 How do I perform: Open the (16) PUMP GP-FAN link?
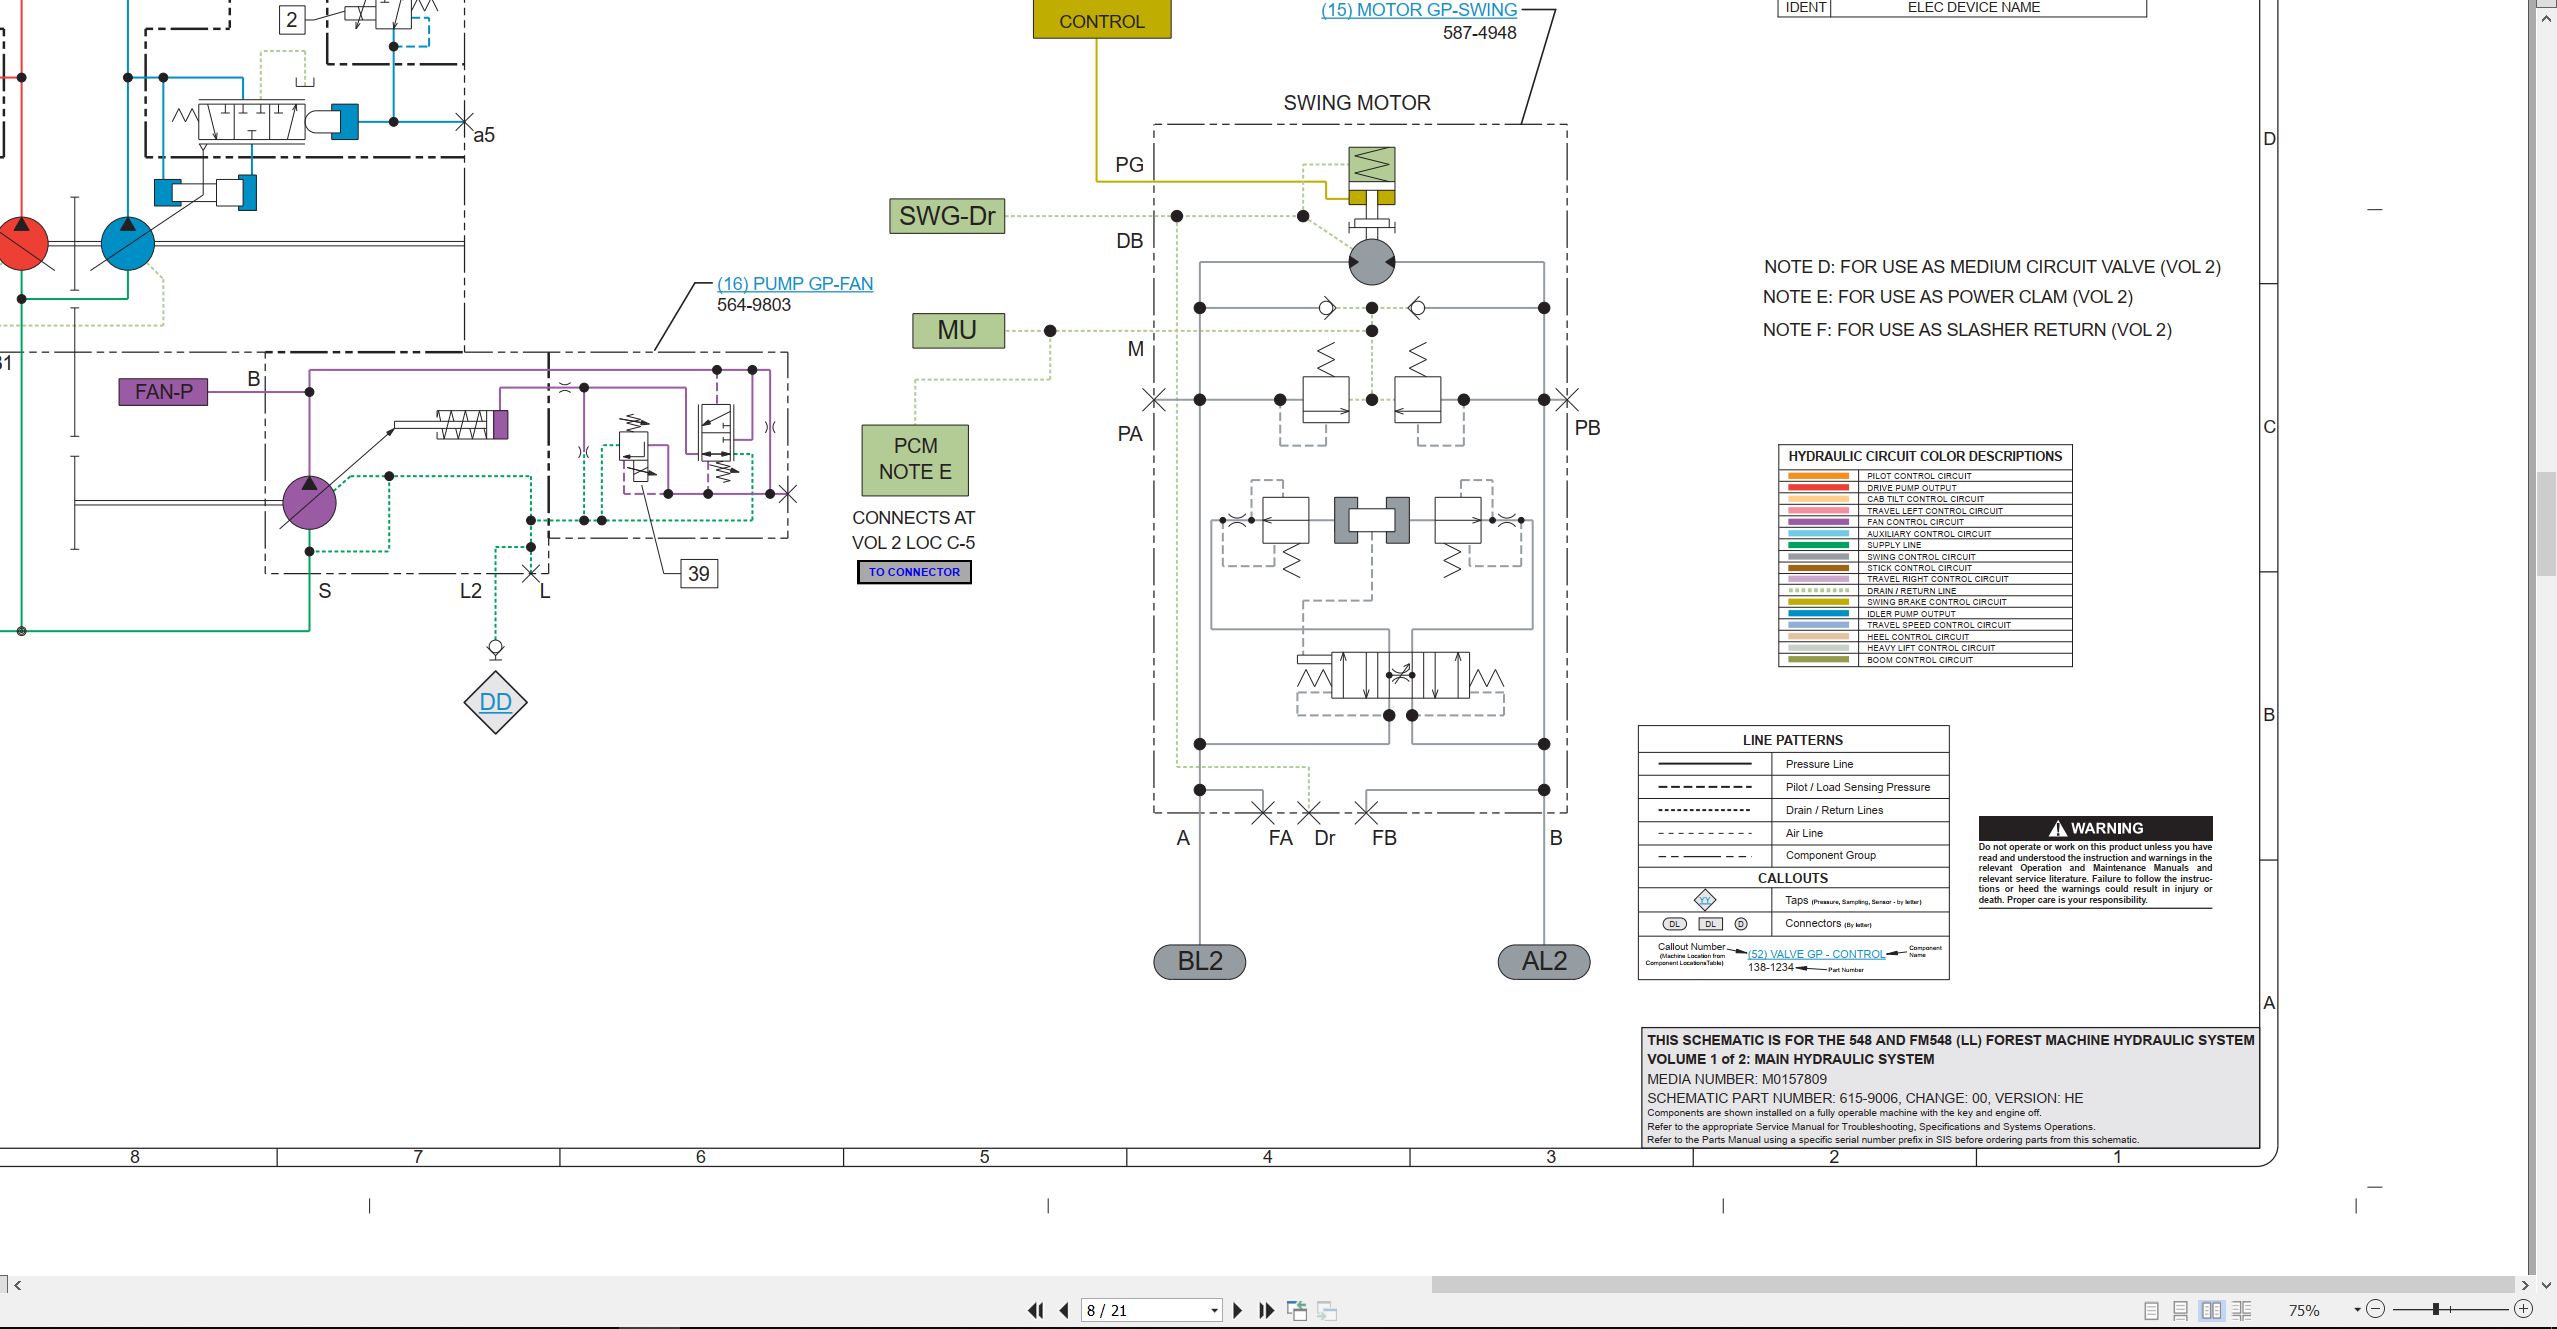pyautogui.click(x=795, y=284)
